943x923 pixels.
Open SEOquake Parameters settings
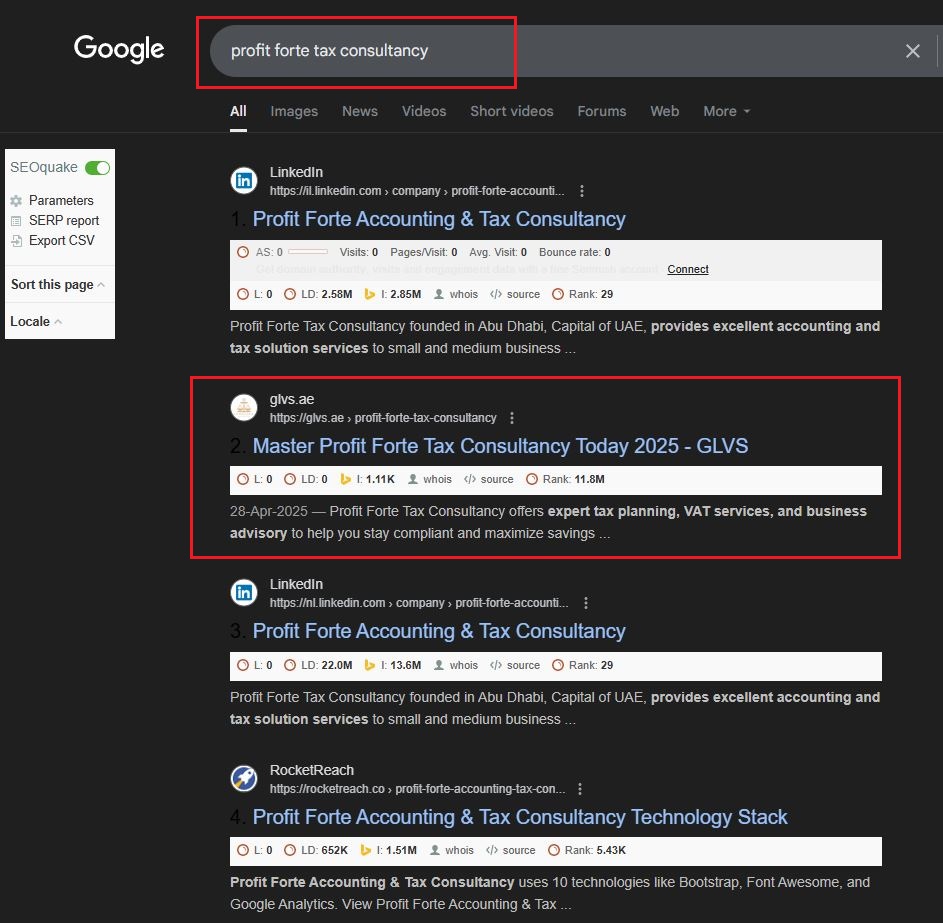pos(60,201)
